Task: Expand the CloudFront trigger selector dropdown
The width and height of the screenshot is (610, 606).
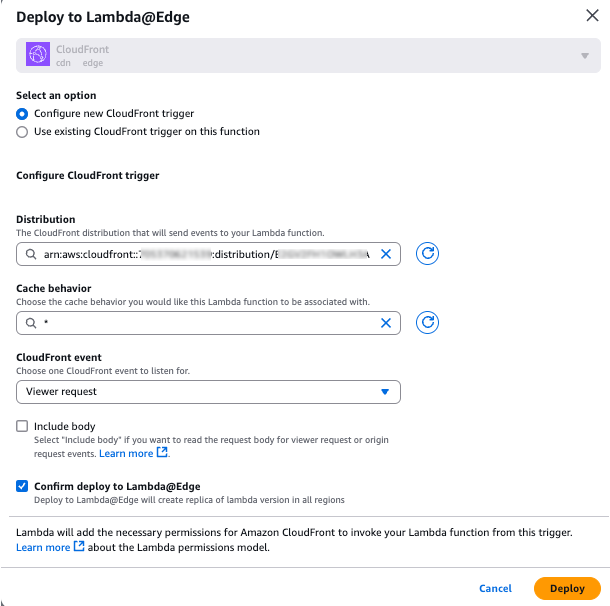Action: click(585, 55)
